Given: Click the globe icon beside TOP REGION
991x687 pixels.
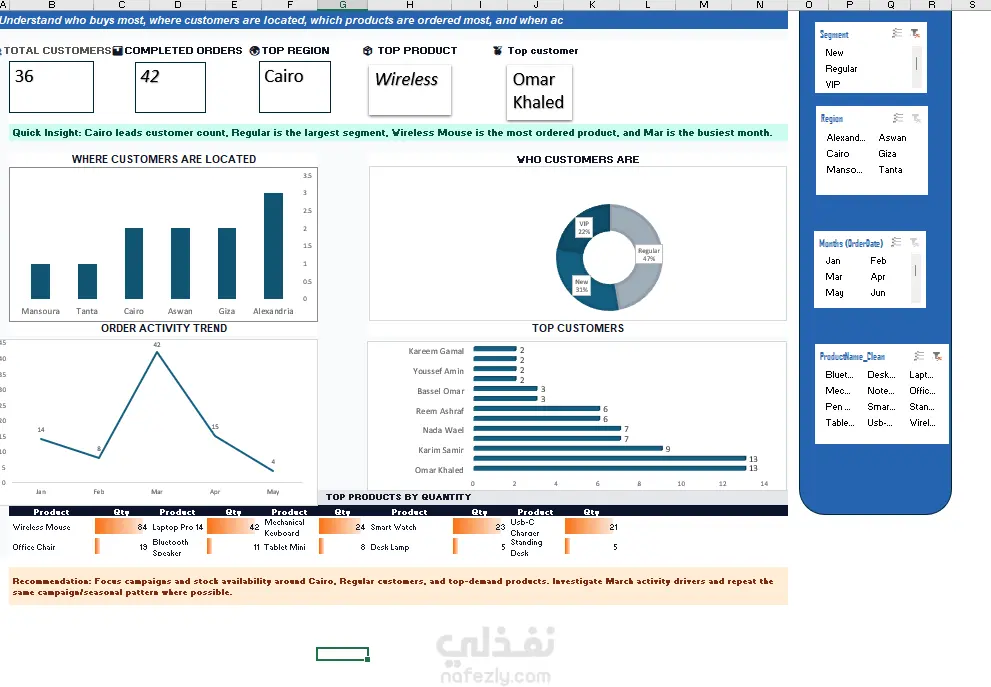Looking at the screenshot, I should pyautogui.click(x=255, y=51).
